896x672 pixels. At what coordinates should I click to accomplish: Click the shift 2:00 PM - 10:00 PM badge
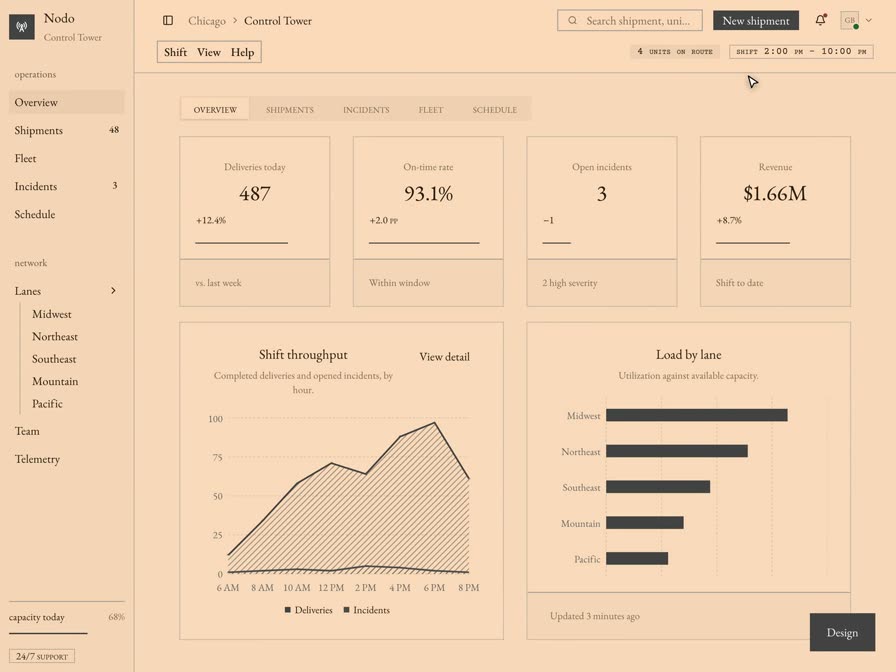coord(801,51)
